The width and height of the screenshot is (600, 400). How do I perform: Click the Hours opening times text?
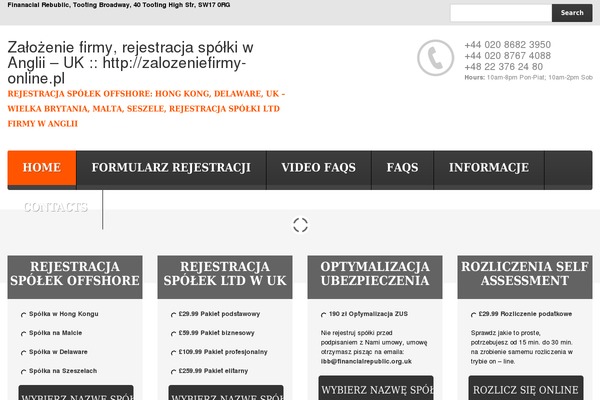(x=528, y=77)
